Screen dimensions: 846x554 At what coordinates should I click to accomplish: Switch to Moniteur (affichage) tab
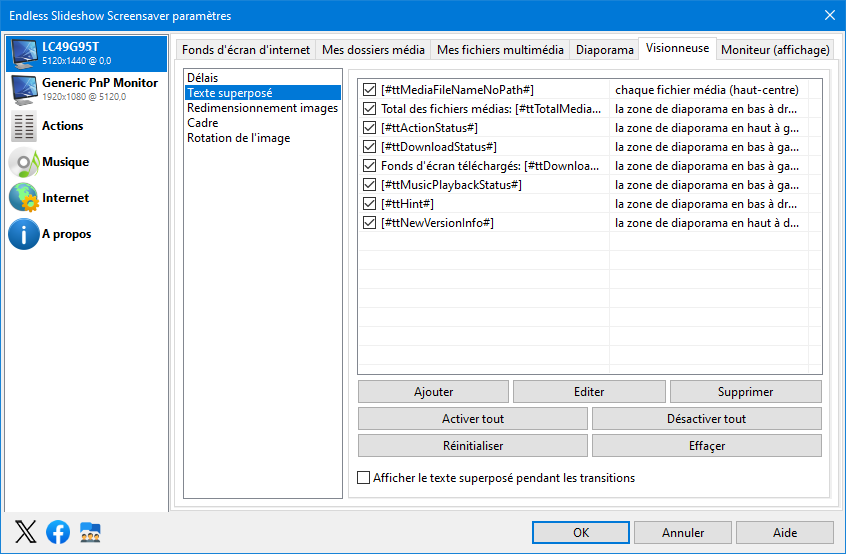775,50
